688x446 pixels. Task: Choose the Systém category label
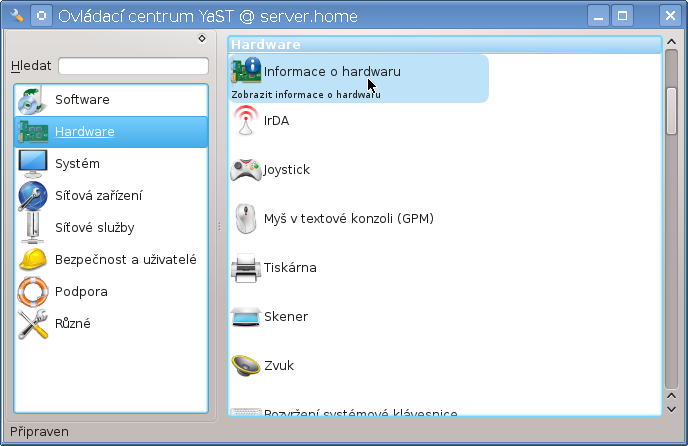(x=77, y=164)
